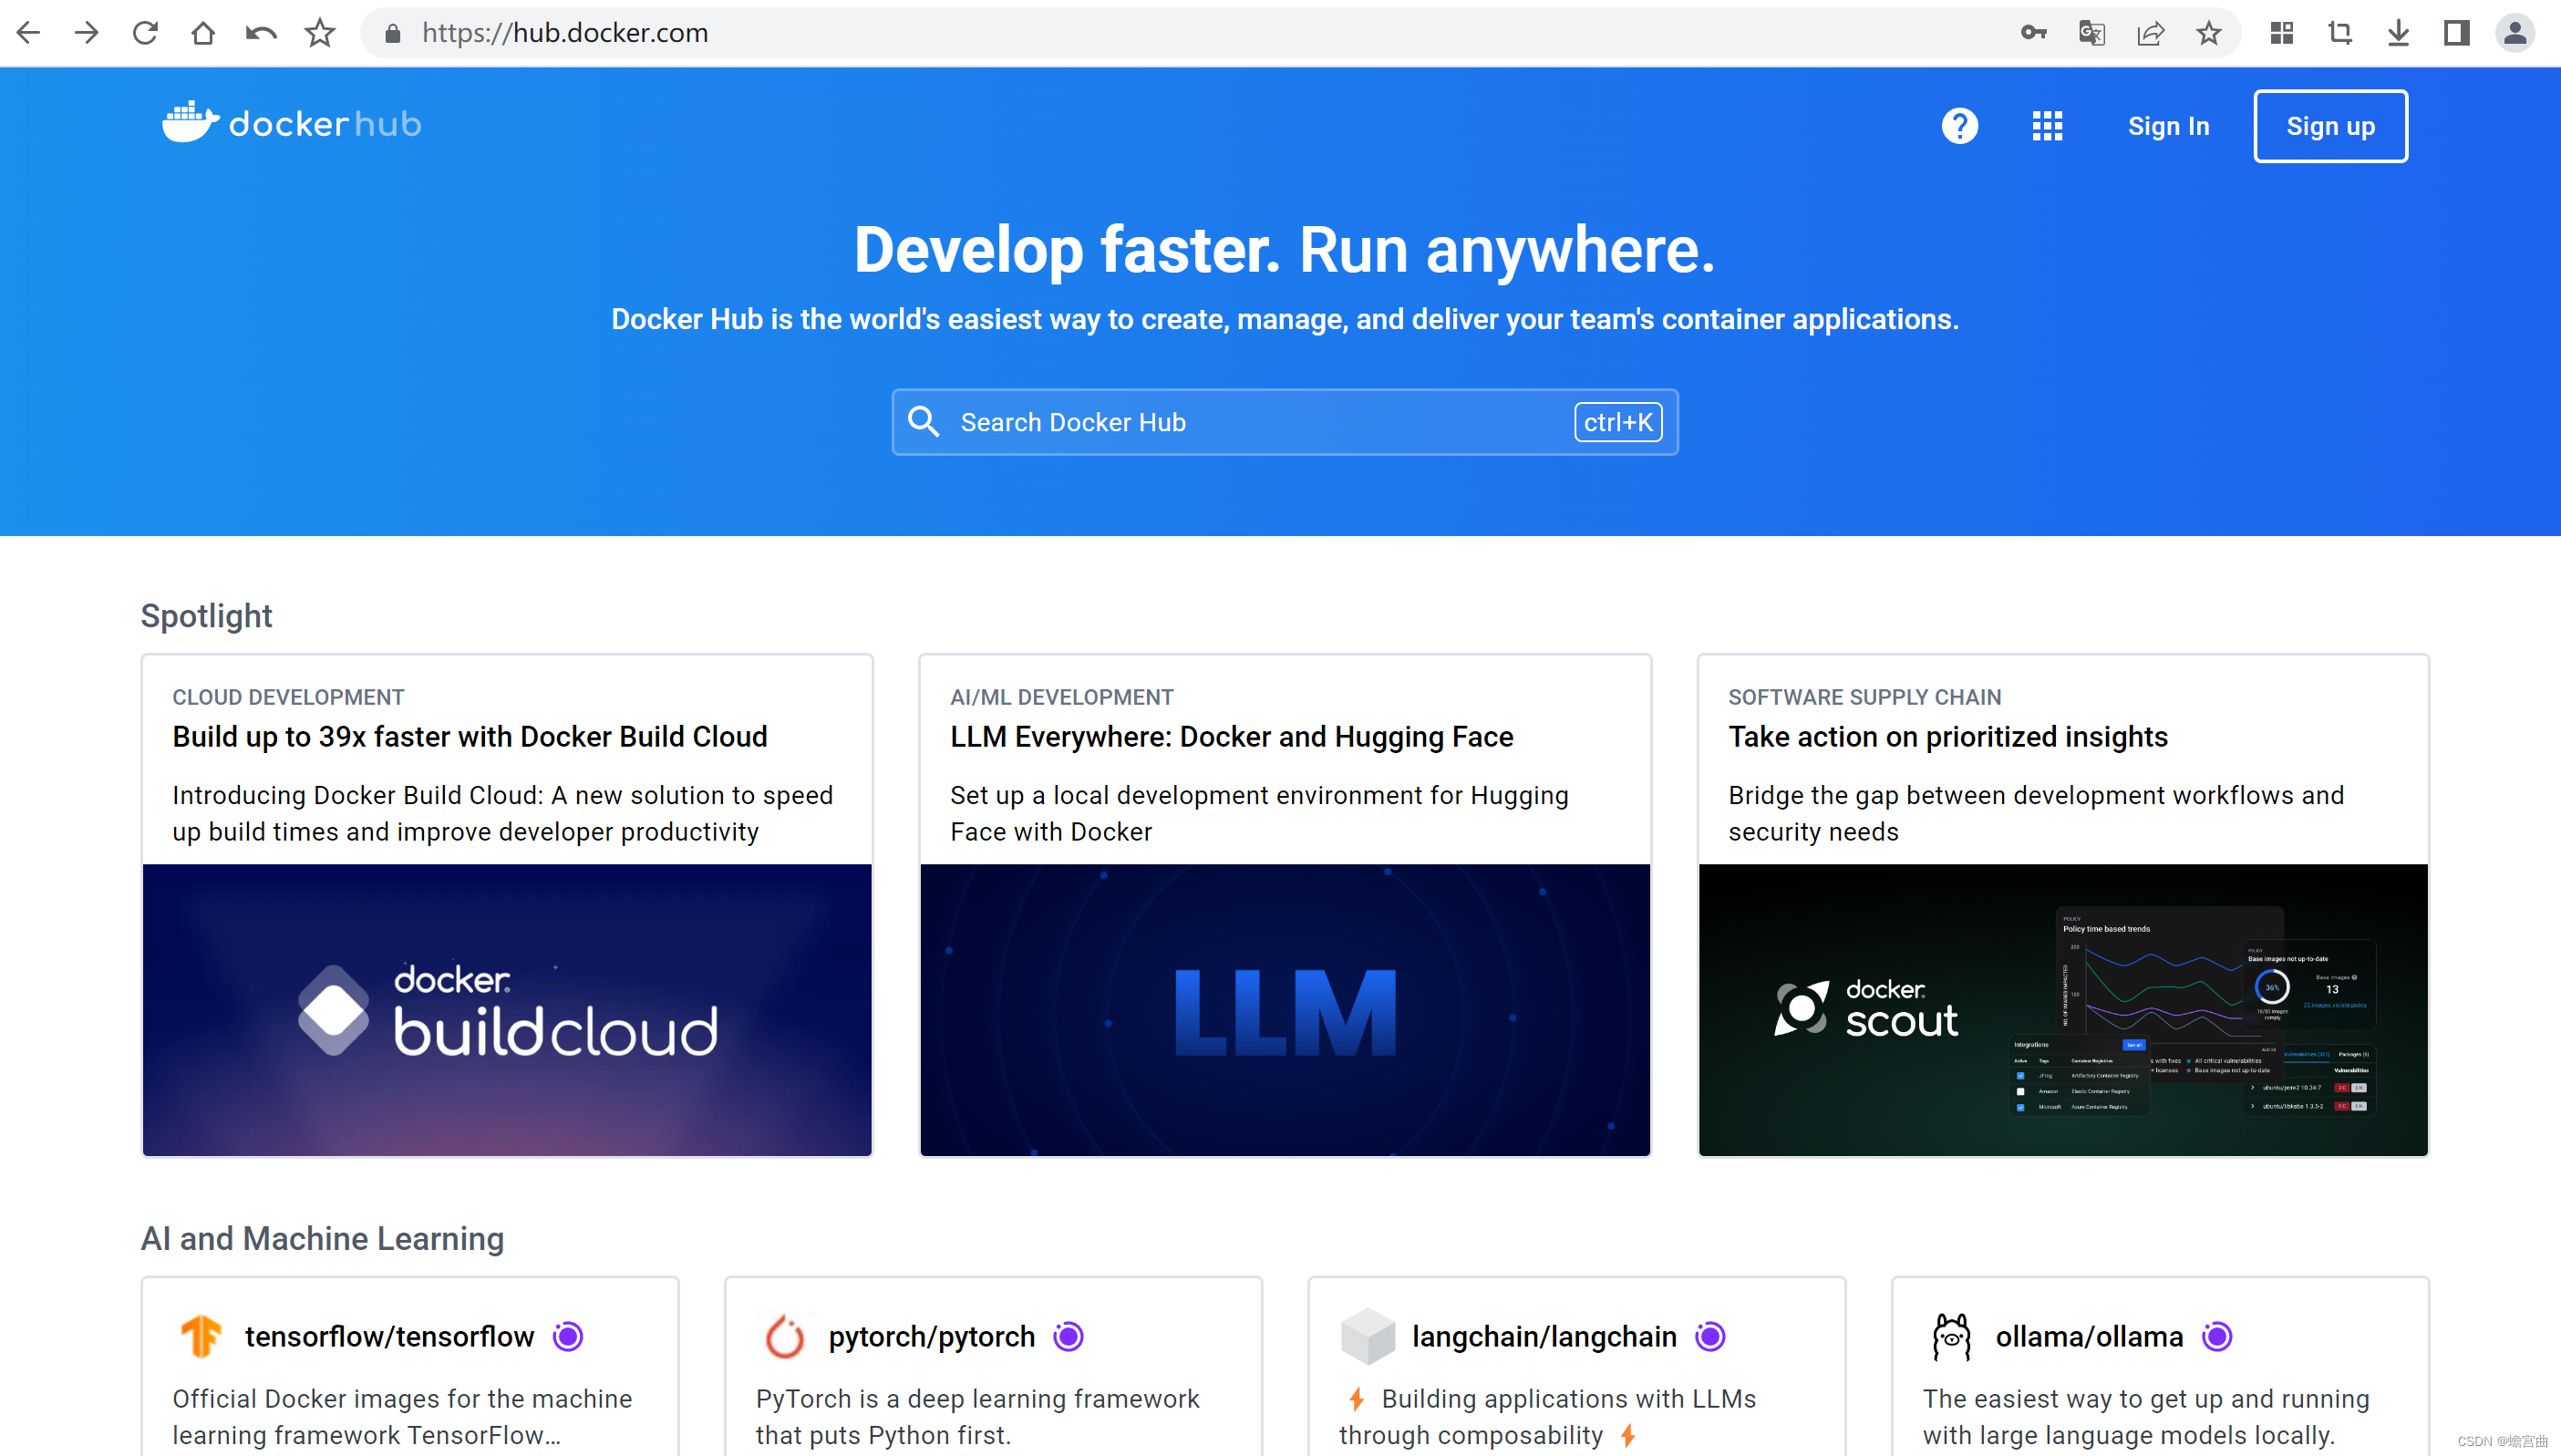Click AI and Machine Learning heading
The height and width of the screenshot is (1456, 2561).
pyautogui.click(x=322, y=1238)
